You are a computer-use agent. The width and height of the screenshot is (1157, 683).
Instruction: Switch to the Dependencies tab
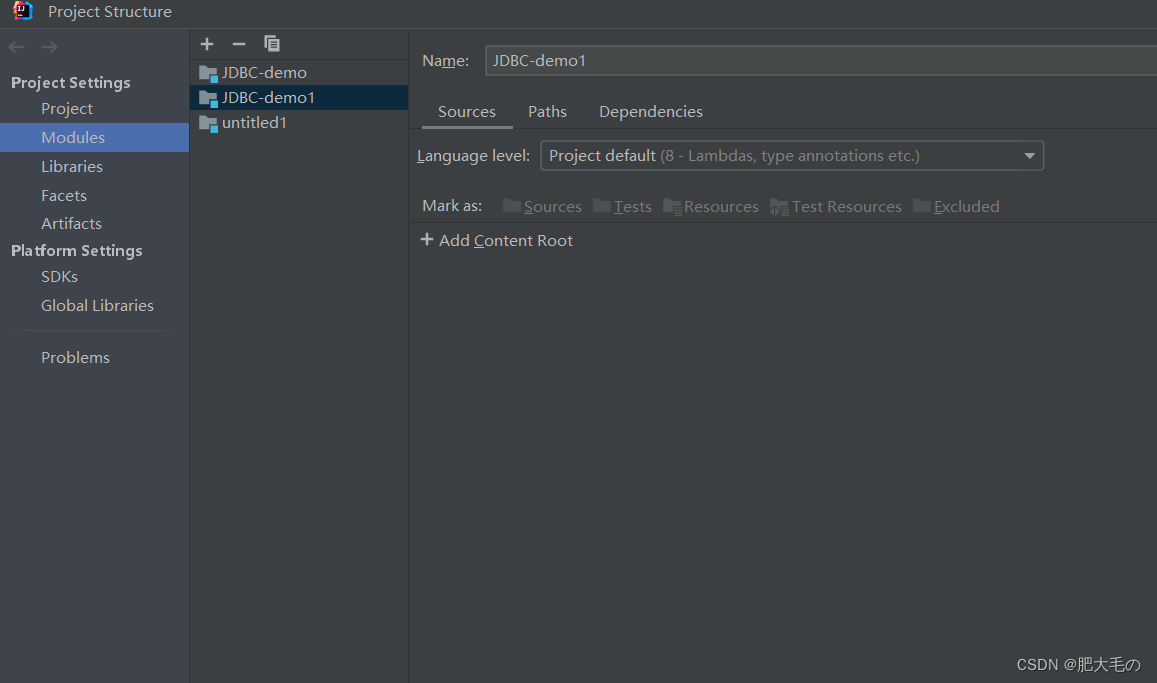click(651, 111)
